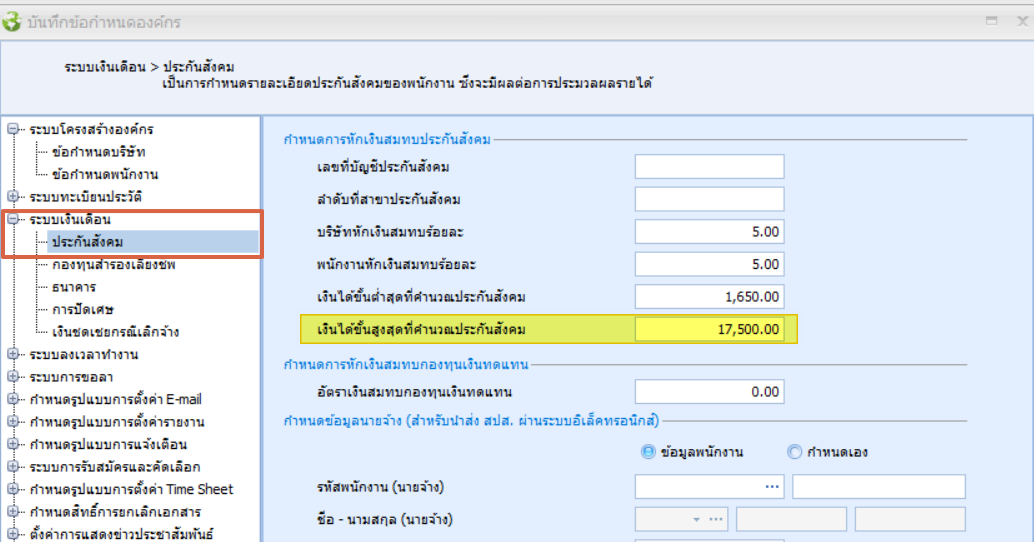Viewport: 1034px width, 542px height.
Task: Open the name prefix dropdown in ชื่อ - นามสกุล row
Action: coord(696,520)
